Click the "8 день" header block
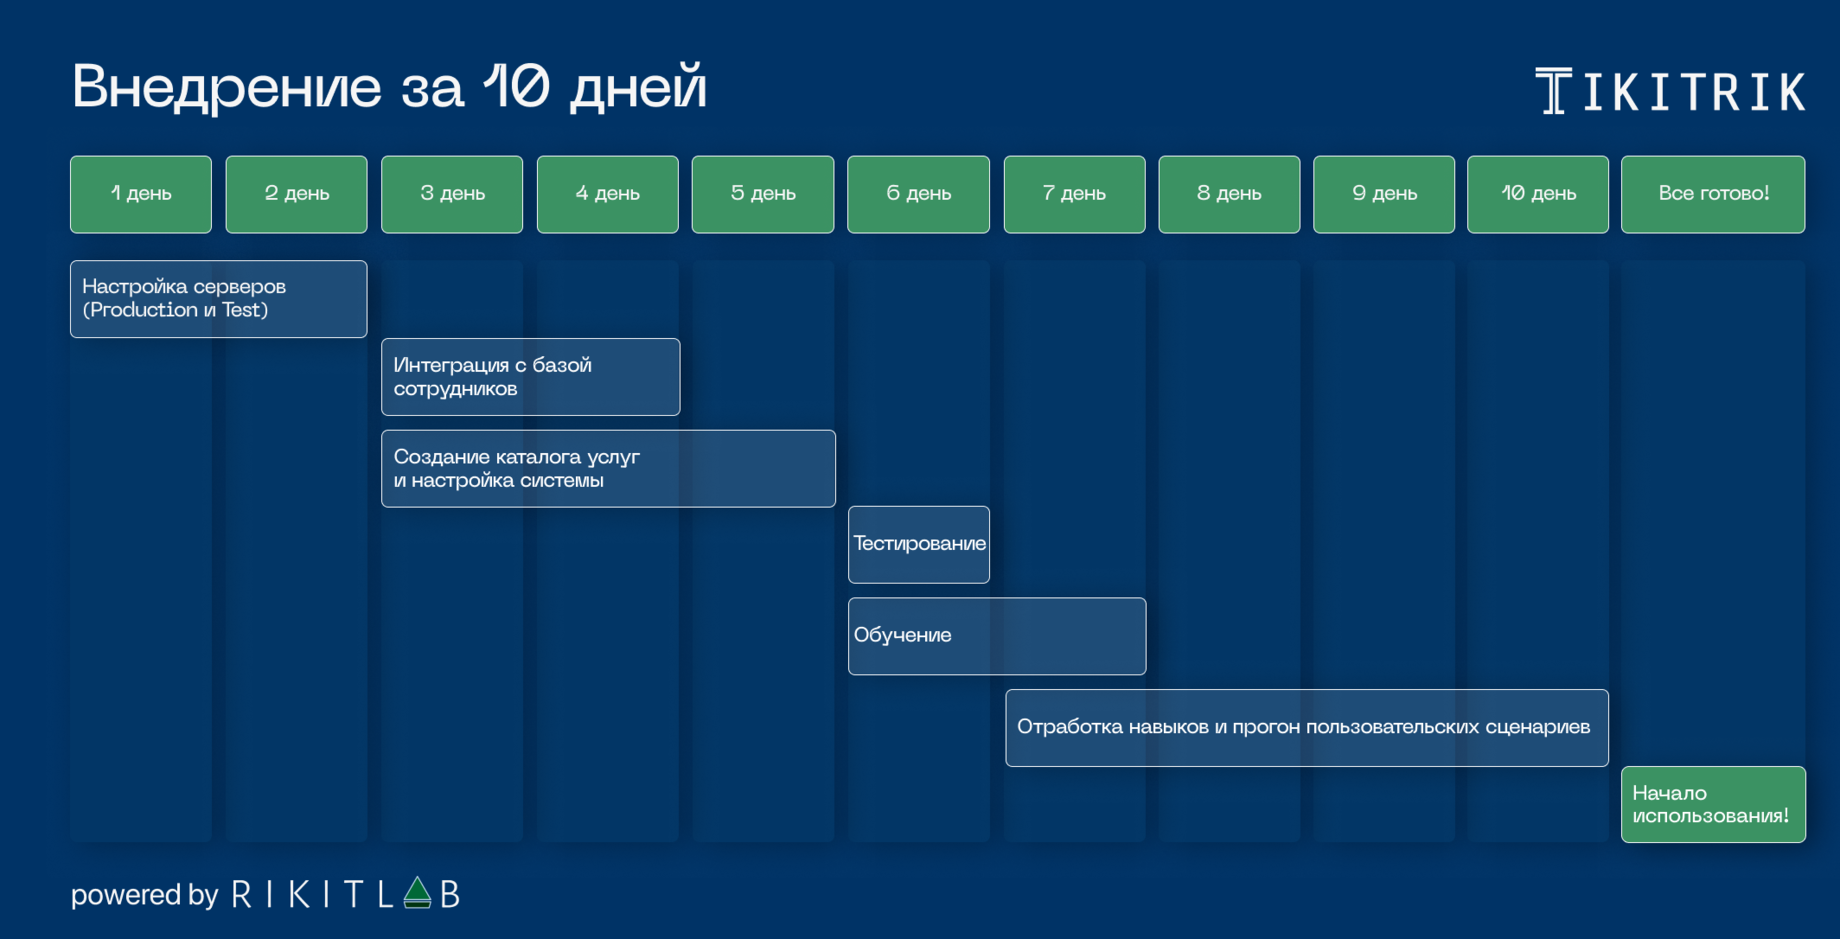This screenshot has width=1840, height=939. coord(1229,194)
